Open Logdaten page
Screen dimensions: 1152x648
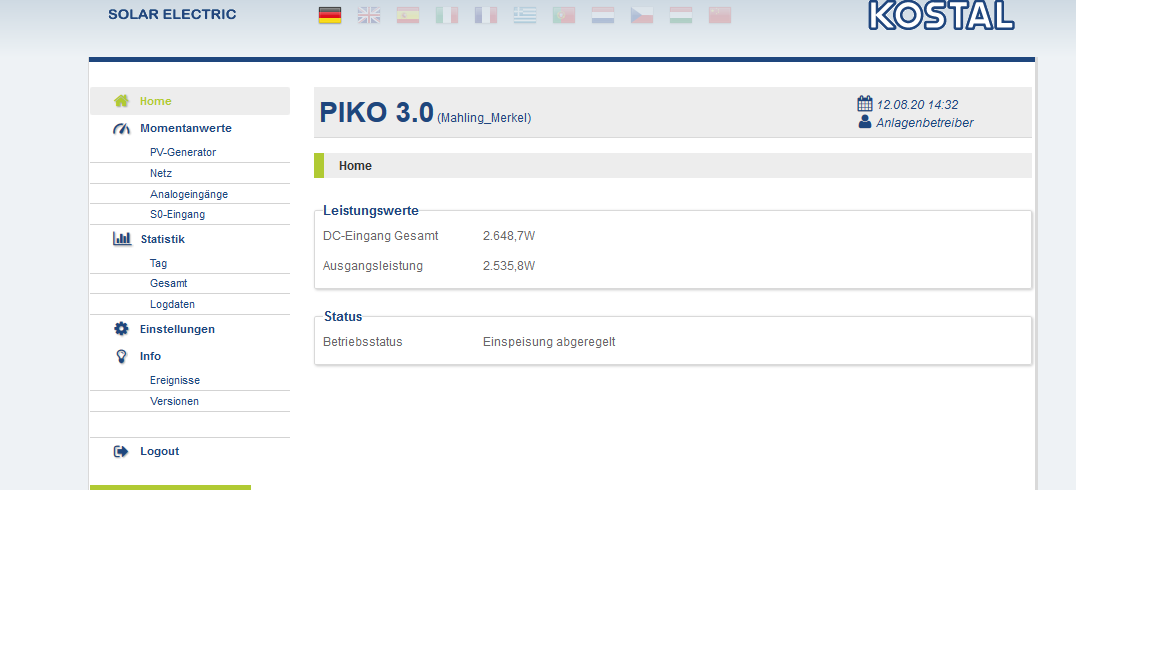point(172,304)
